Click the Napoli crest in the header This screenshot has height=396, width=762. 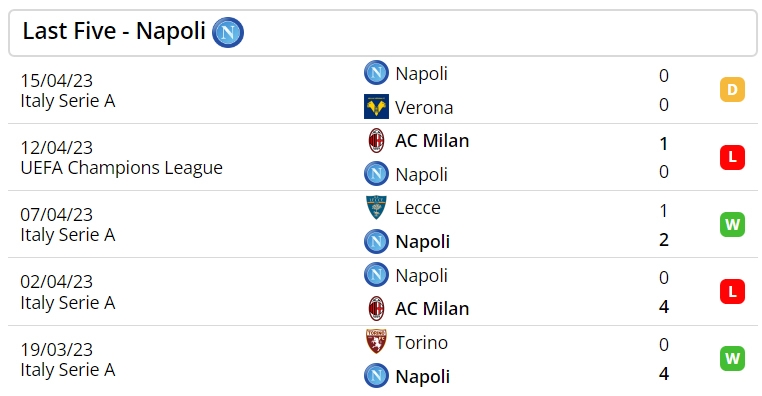228,33
